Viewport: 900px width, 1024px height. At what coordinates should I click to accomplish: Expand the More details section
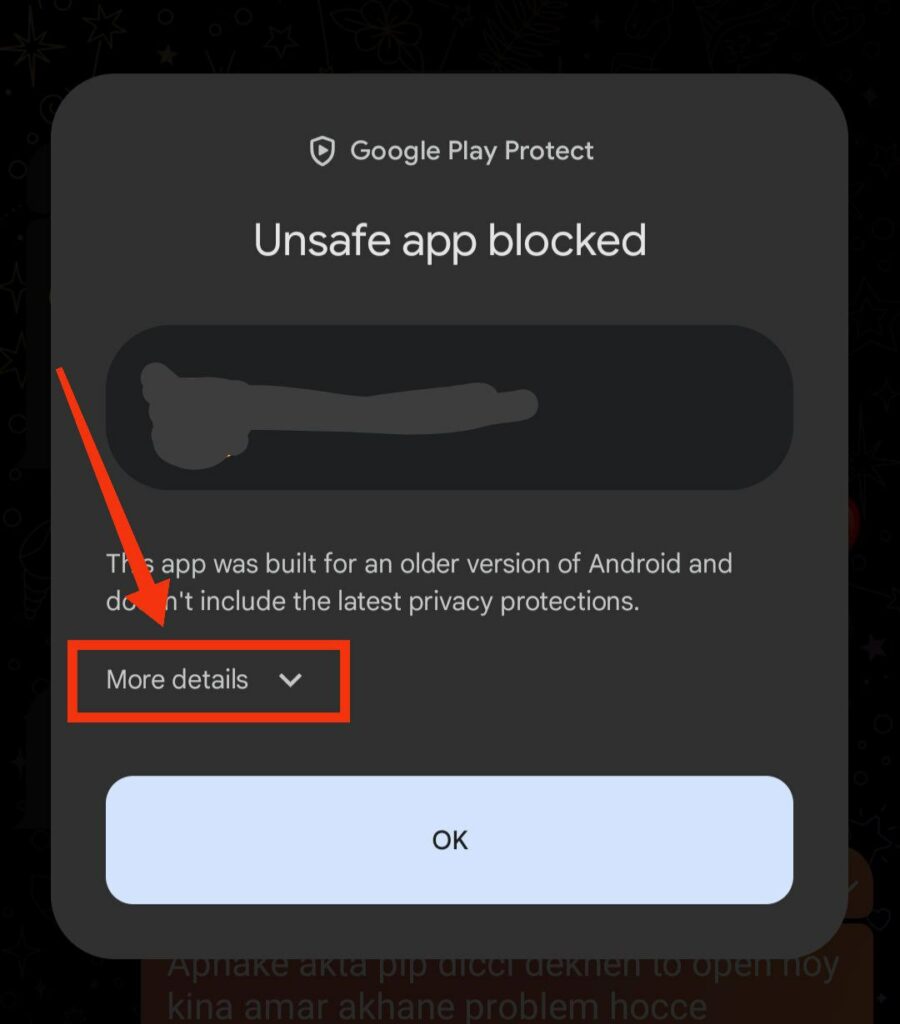204,680
